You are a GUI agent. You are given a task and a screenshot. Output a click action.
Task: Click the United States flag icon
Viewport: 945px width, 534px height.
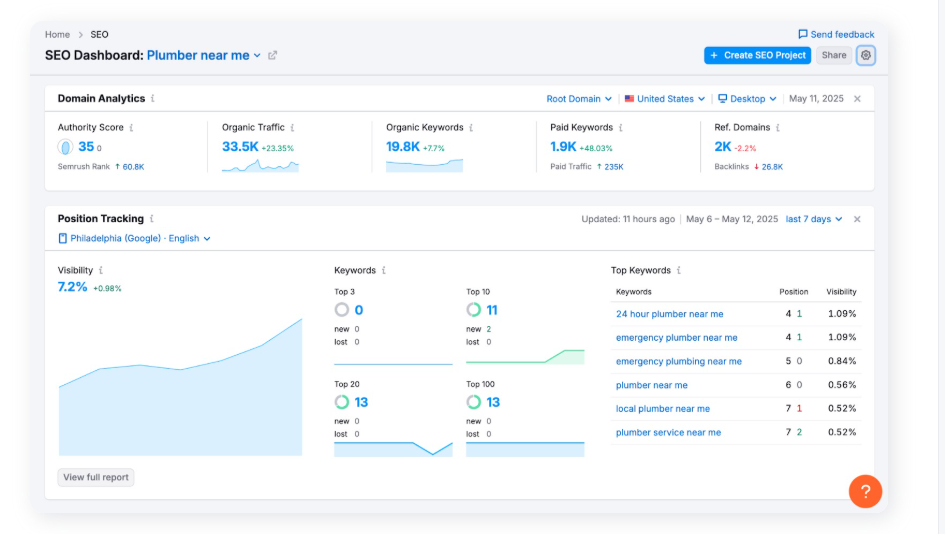click(x=629, y=99)
